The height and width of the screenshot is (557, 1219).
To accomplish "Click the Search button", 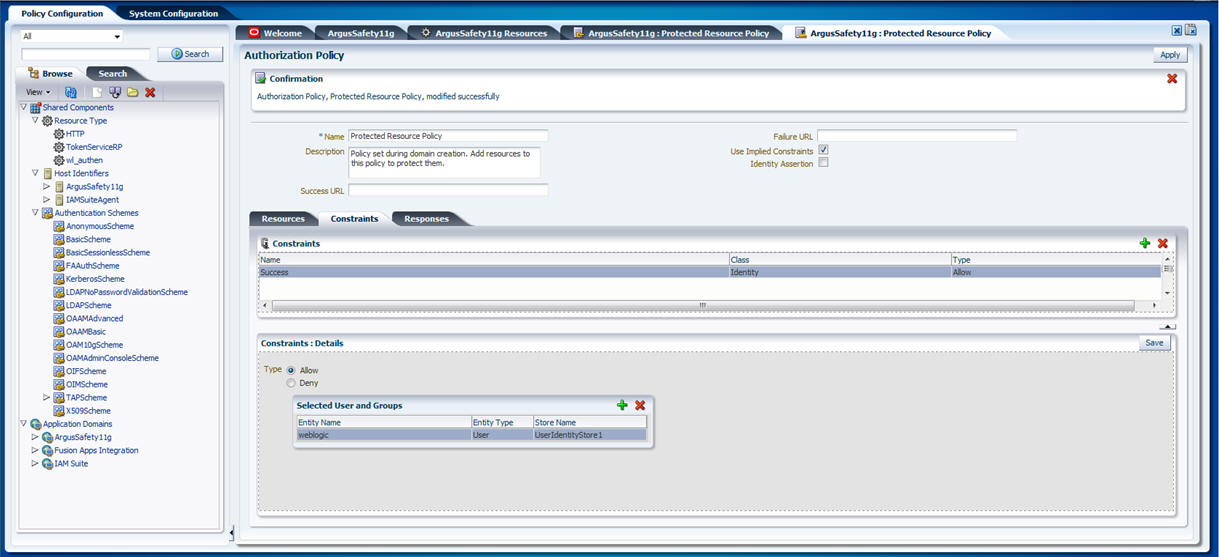I will [x=190, y=54].
